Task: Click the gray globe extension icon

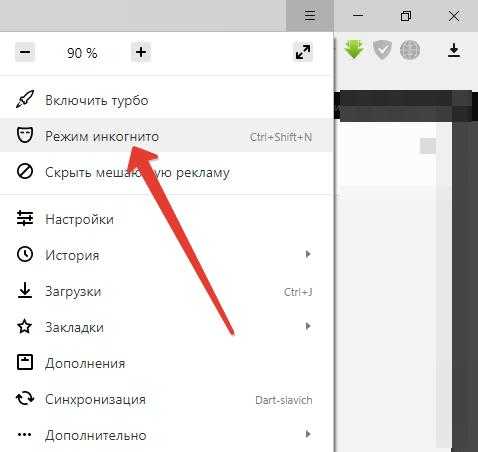Action: [410, 50]
